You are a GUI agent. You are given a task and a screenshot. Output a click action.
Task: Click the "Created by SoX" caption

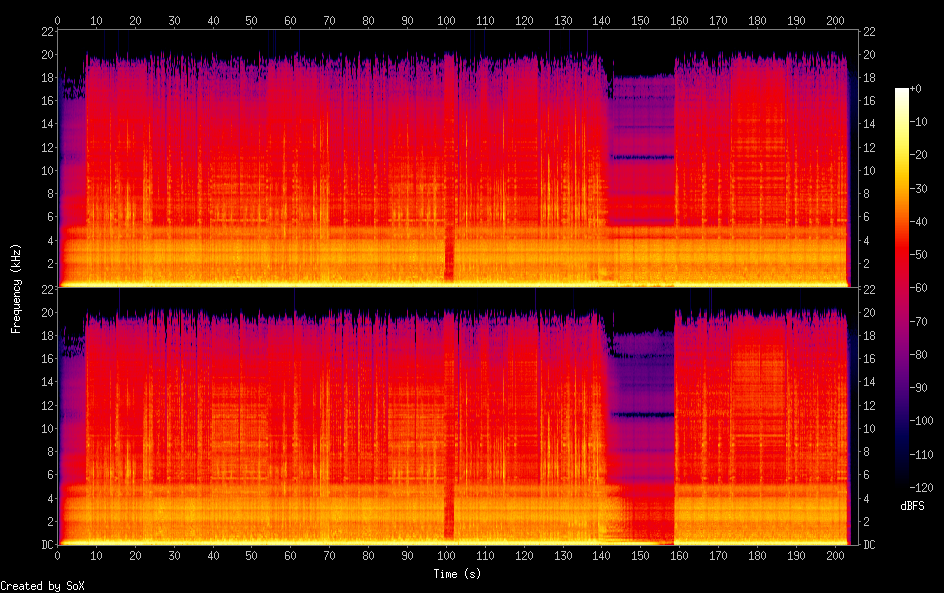(42, 586)
